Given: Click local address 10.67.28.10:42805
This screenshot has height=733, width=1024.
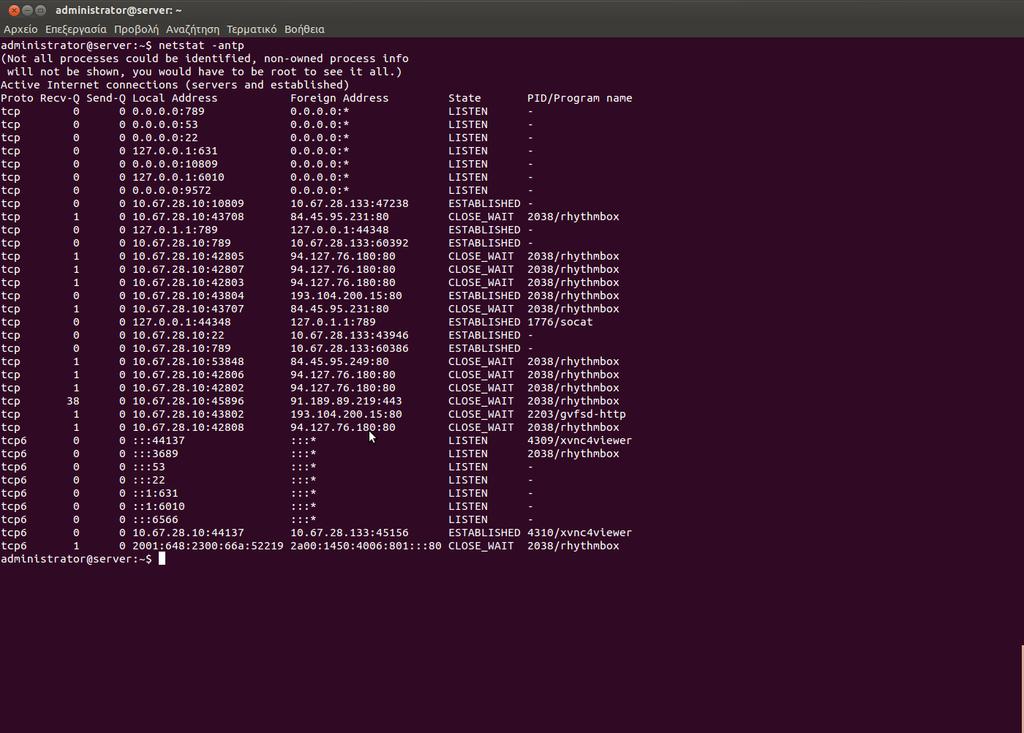Looking at the screenshot, I should coord(187,256).
